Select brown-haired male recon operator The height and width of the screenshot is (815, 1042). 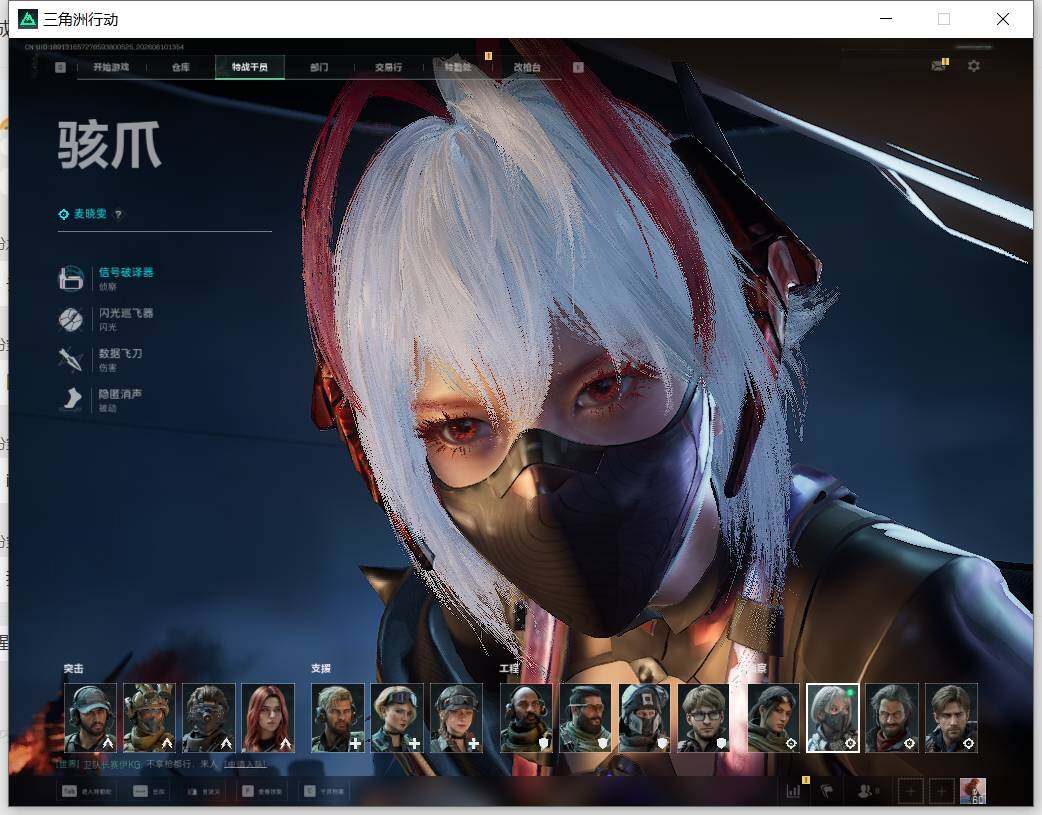click(952, 717)
